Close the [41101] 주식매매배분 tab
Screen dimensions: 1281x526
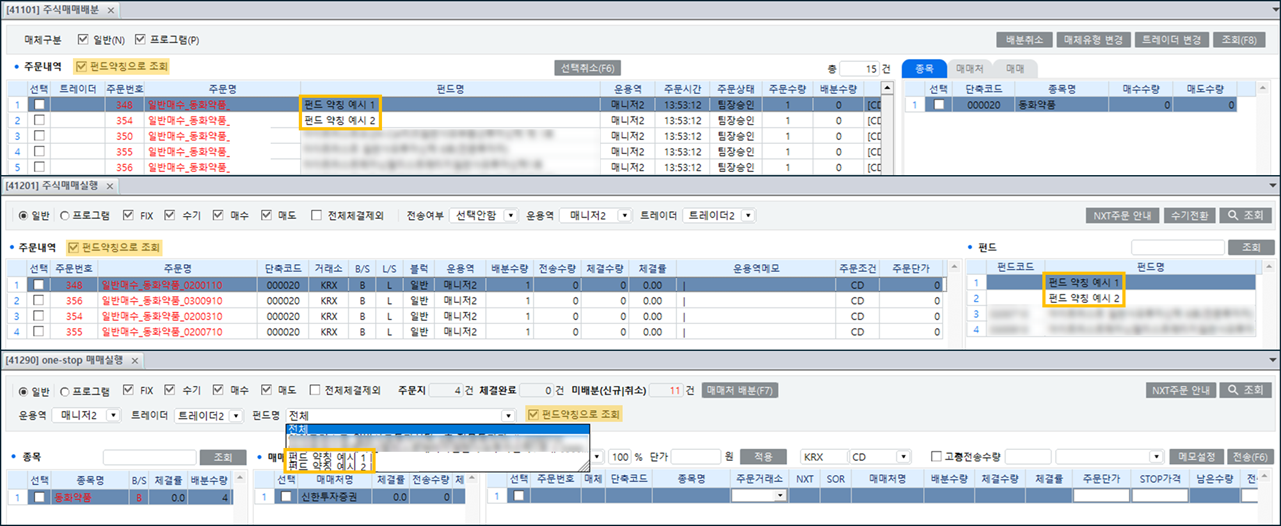111,10
